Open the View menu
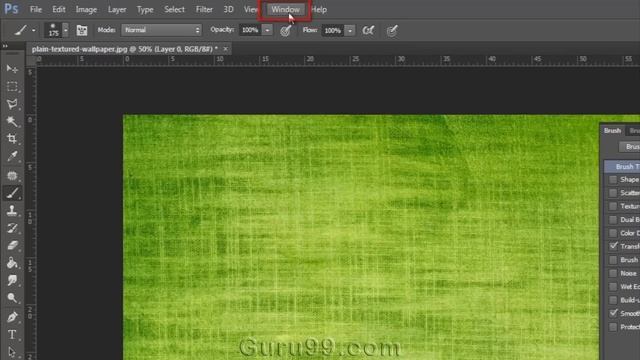The image size is (640, 360). coord(251,9)
